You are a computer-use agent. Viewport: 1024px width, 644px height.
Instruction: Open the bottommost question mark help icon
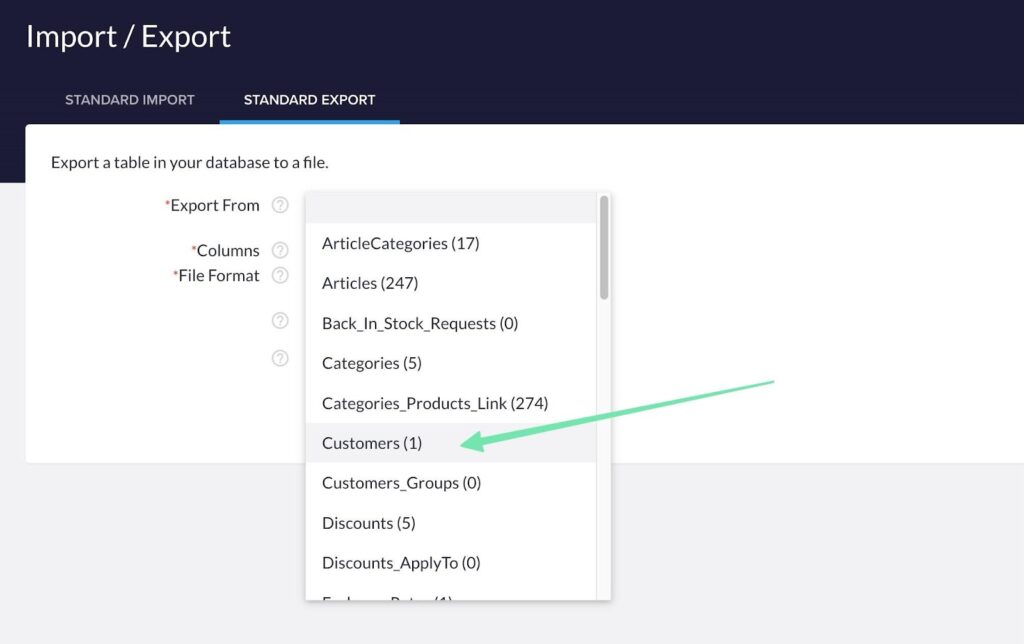(280, 358)
